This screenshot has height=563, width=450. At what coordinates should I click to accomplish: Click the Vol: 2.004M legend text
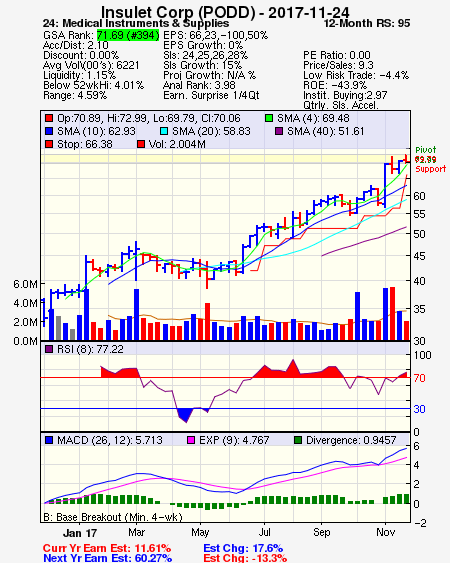click(x=177, y=144)
